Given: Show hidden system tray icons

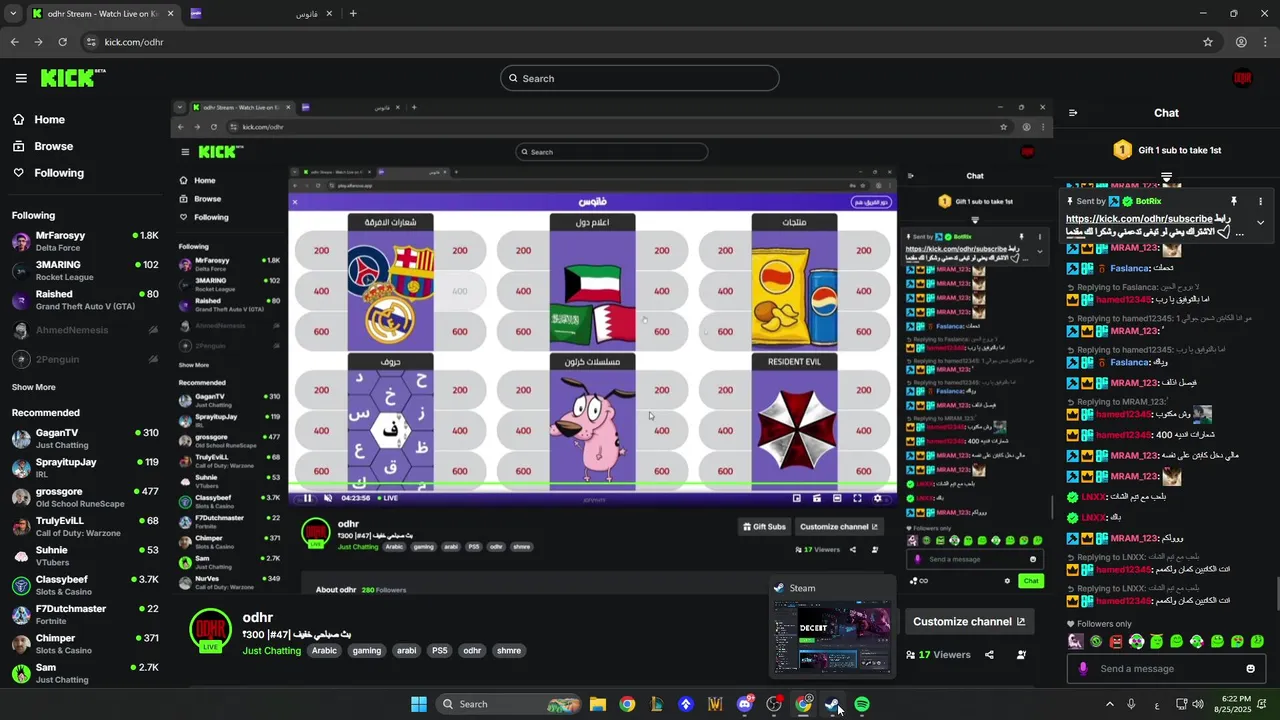Looking at the screenshot, I should (x=1109, y=704).
